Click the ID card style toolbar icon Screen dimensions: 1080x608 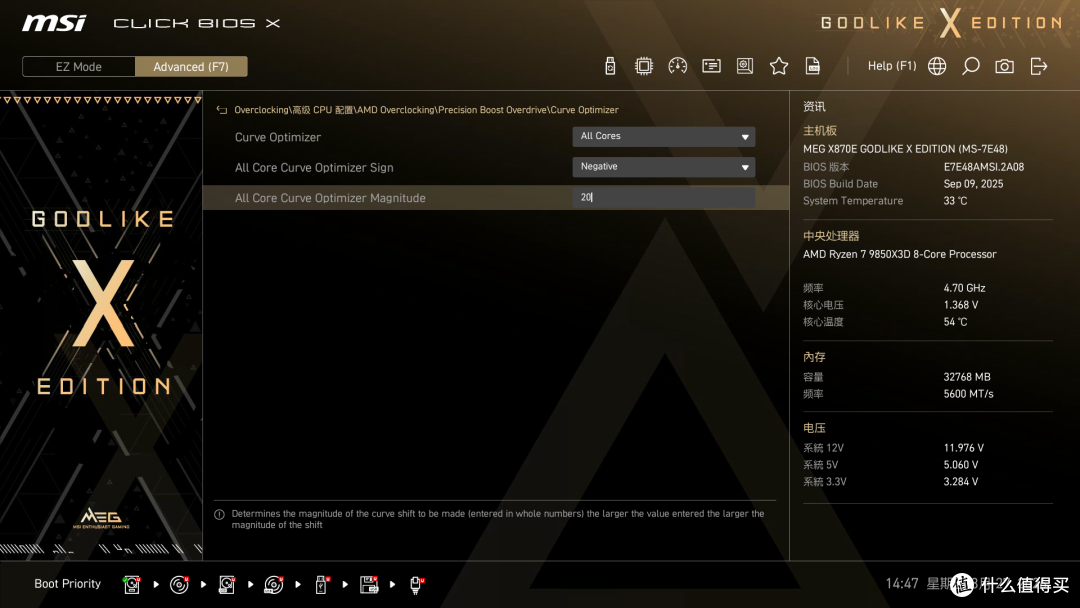[x=711, y=66]
